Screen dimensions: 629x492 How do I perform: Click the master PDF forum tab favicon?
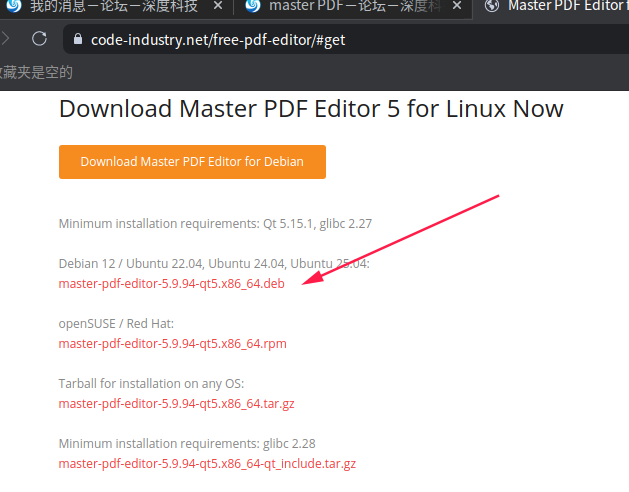click(253, 6)
